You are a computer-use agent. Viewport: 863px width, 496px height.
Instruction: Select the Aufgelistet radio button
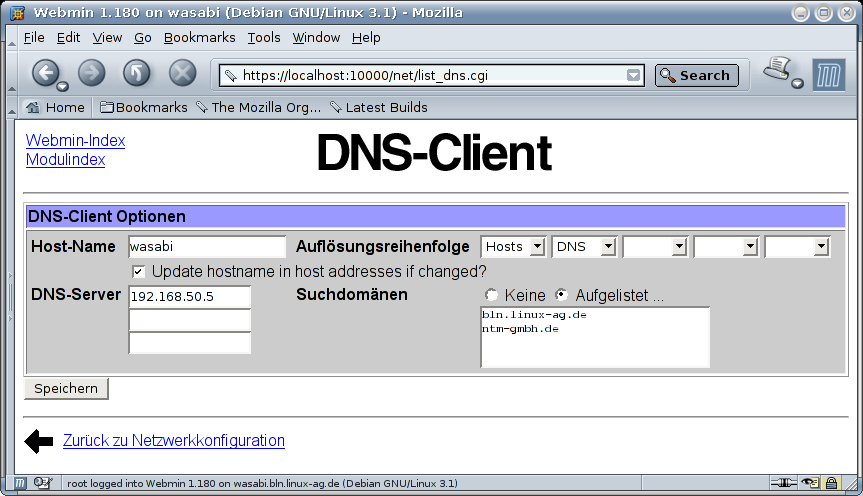(x=561, y=295)
